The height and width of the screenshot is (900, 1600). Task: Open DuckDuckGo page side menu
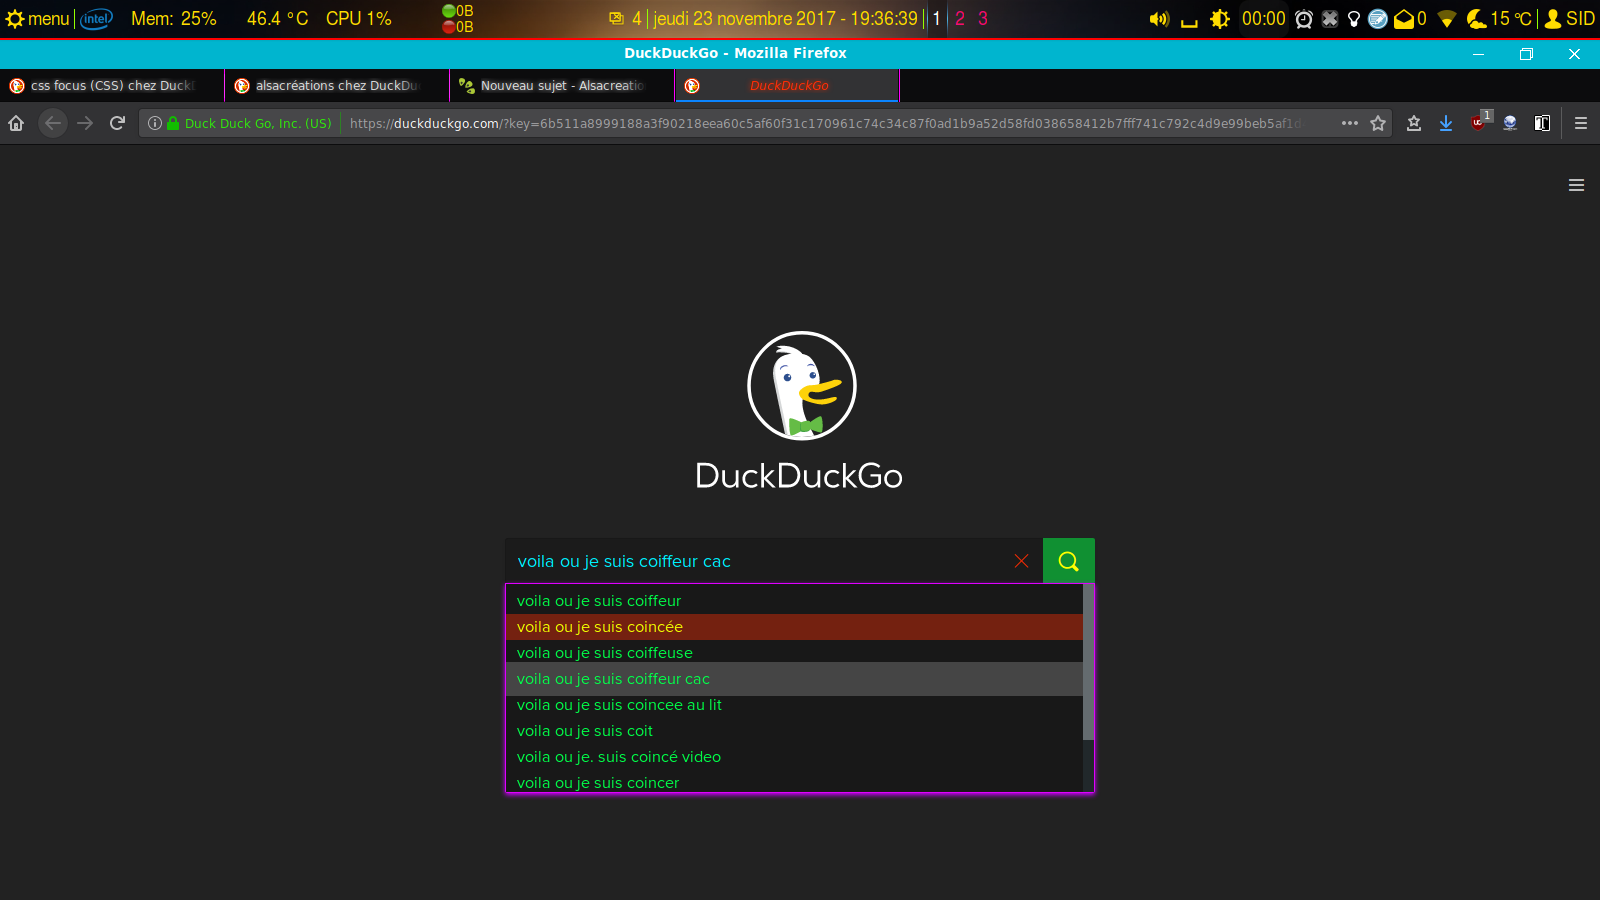click(x=1576, y=185)
